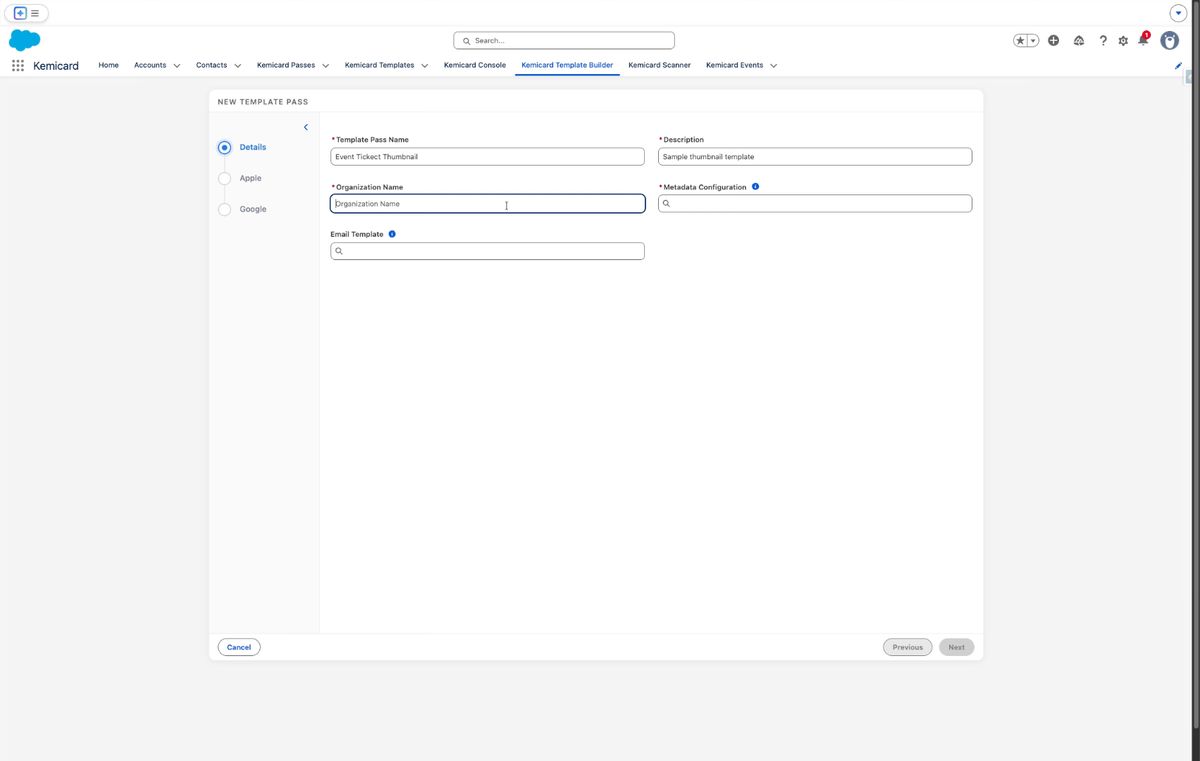Click the Email Template lookup field
The image size is (1200, 761).
pos(488,251)
